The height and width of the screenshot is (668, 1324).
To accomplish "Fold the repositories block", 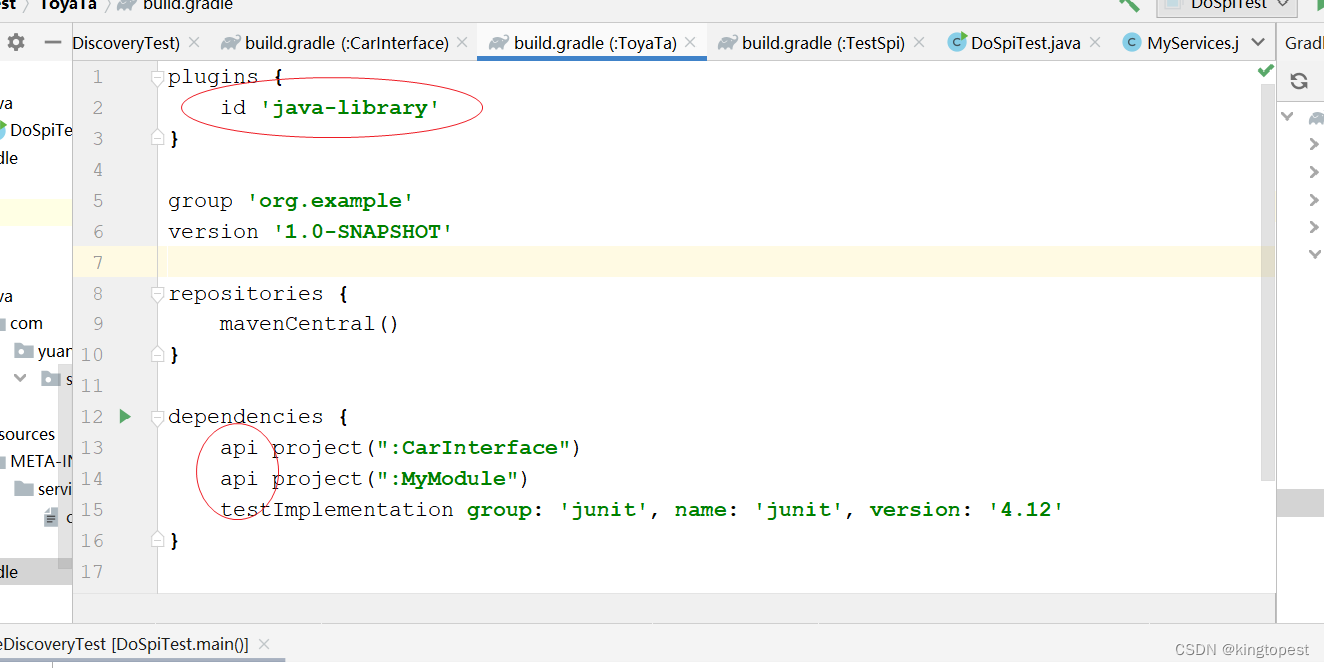I will point(157,294).
